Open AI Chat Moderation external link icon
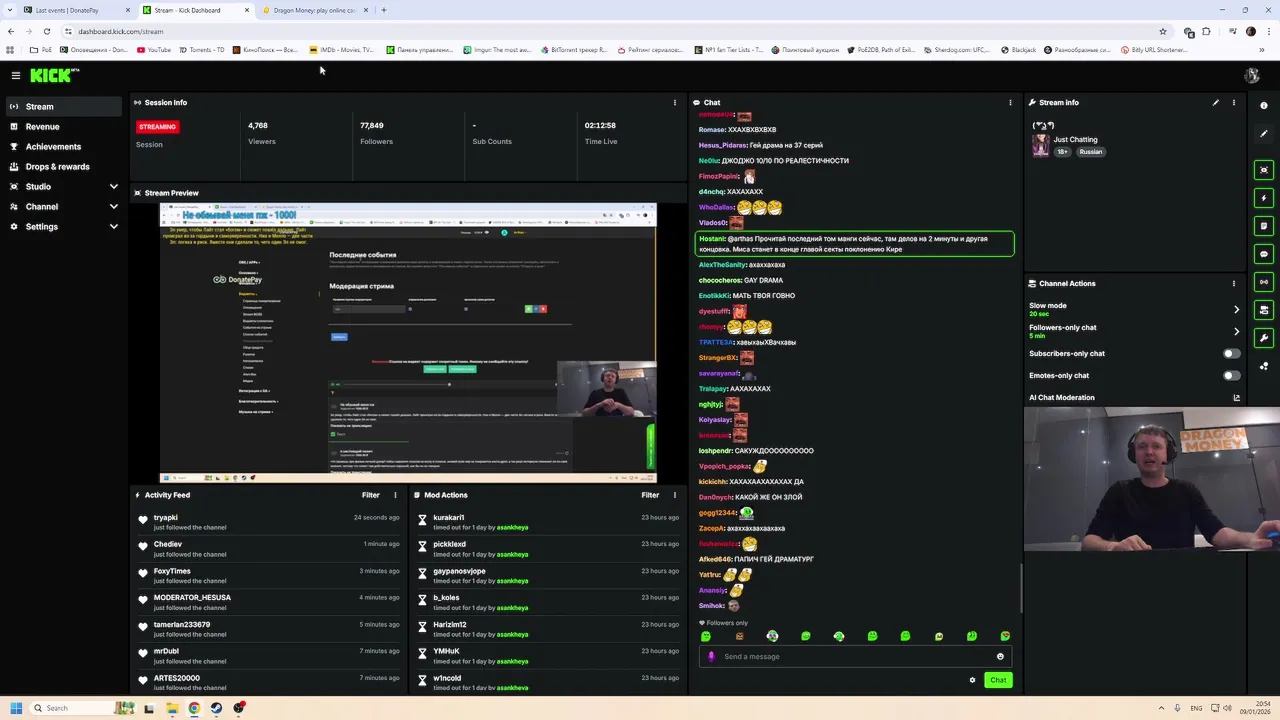The image size is (1280, 720). pyautogui.click(x=1236, y=398)
